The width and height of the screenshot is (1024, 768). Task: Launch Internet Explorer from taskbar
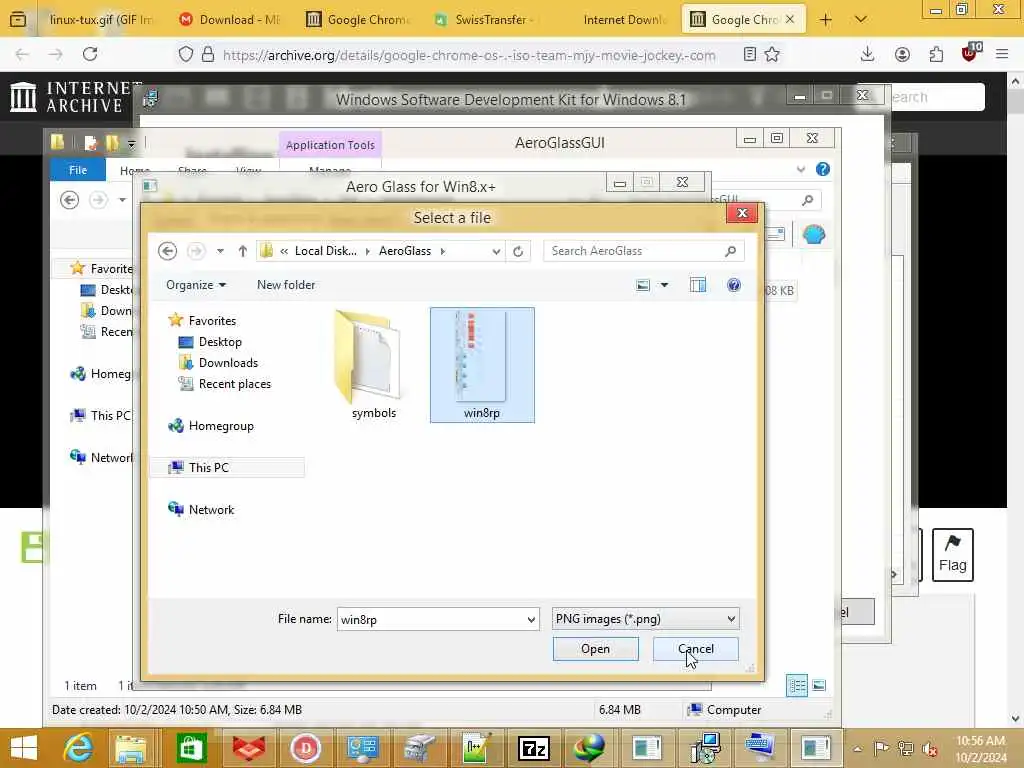point(78,748)
